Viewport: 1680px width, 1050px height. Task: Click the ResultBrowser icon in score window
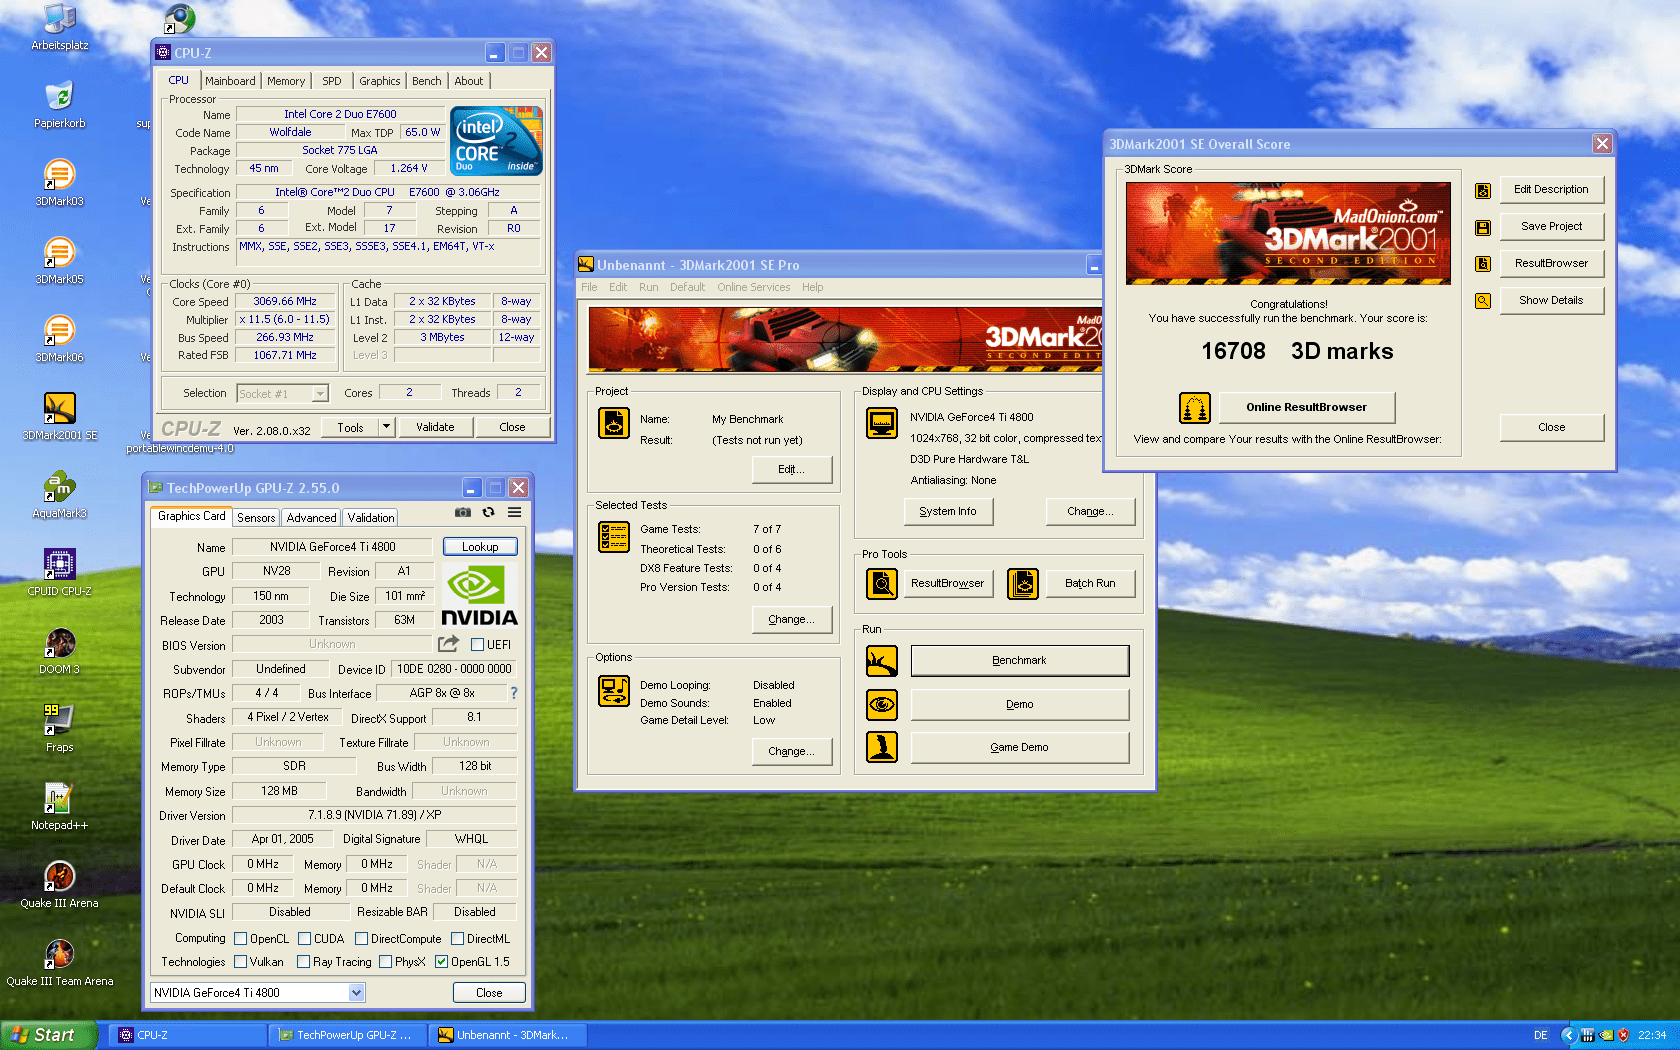point(1483,264)
